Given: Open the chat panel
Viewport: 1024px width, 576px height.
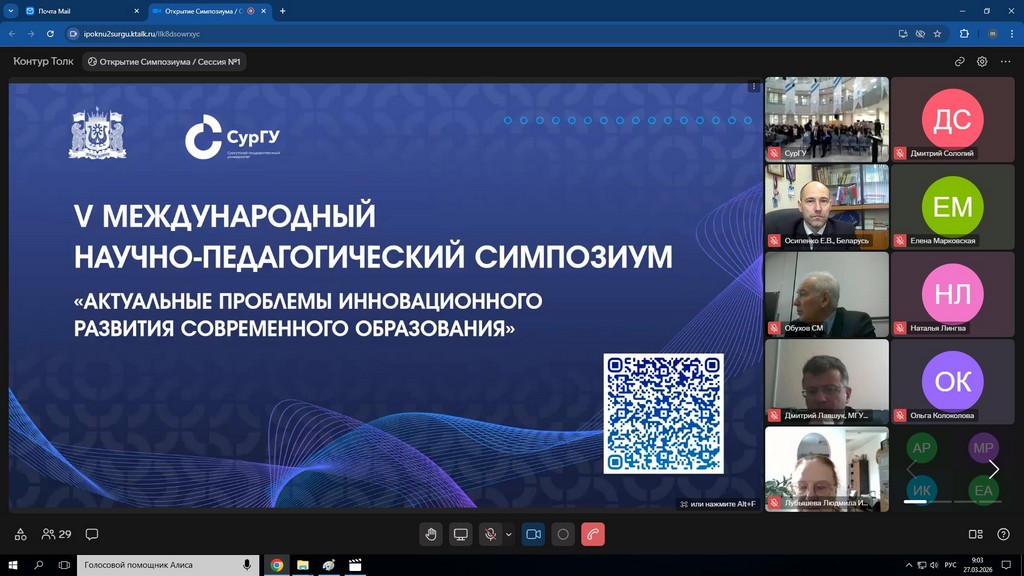Looking at the screenshot, I should coord(92,534).
